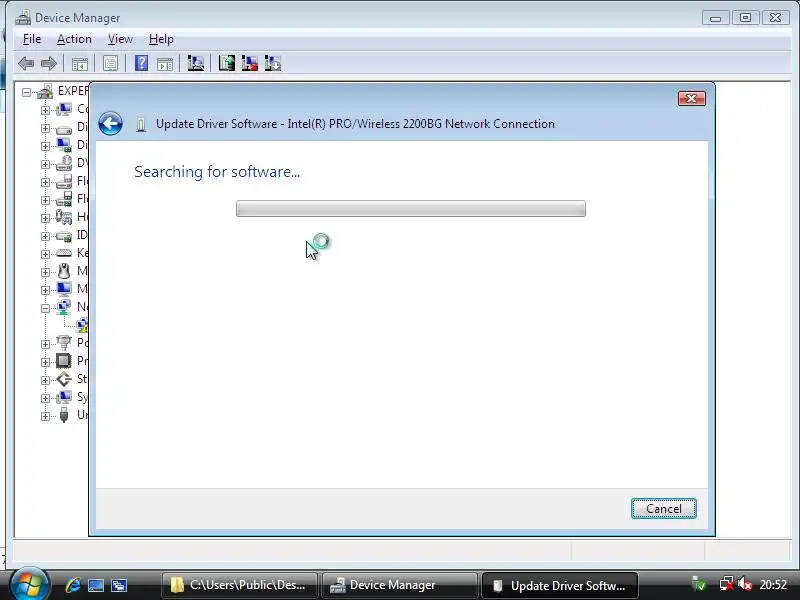Open the Properties toolbar icon
The image size is (800, 600).
(x=110, y=64)
